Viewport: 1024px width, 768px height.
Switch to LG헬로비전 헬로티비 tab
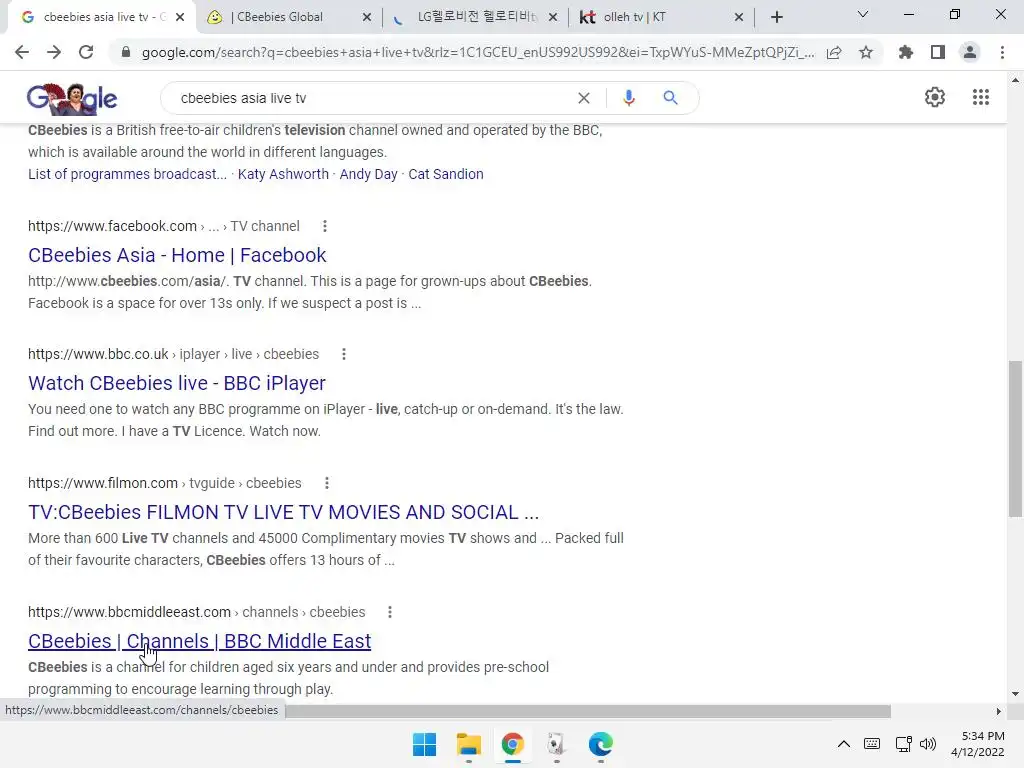point(473,17)
